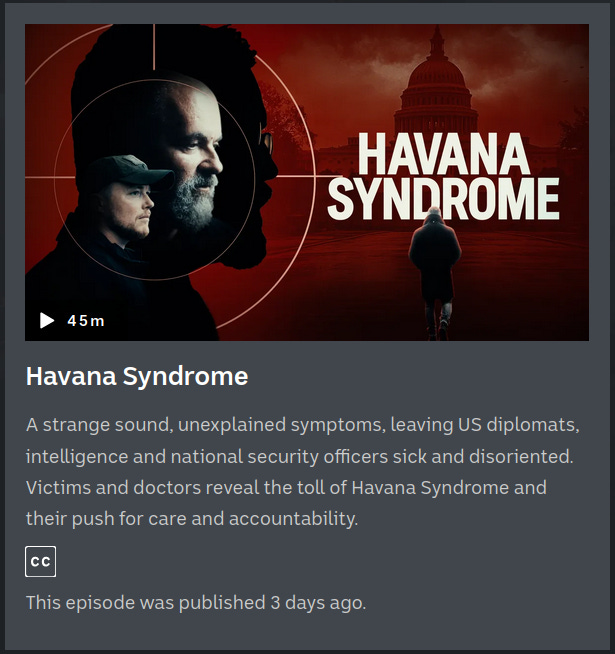Click the white play triangle icon
The height and width of the screenshot is (654, 615).
[x=47, y=320]
